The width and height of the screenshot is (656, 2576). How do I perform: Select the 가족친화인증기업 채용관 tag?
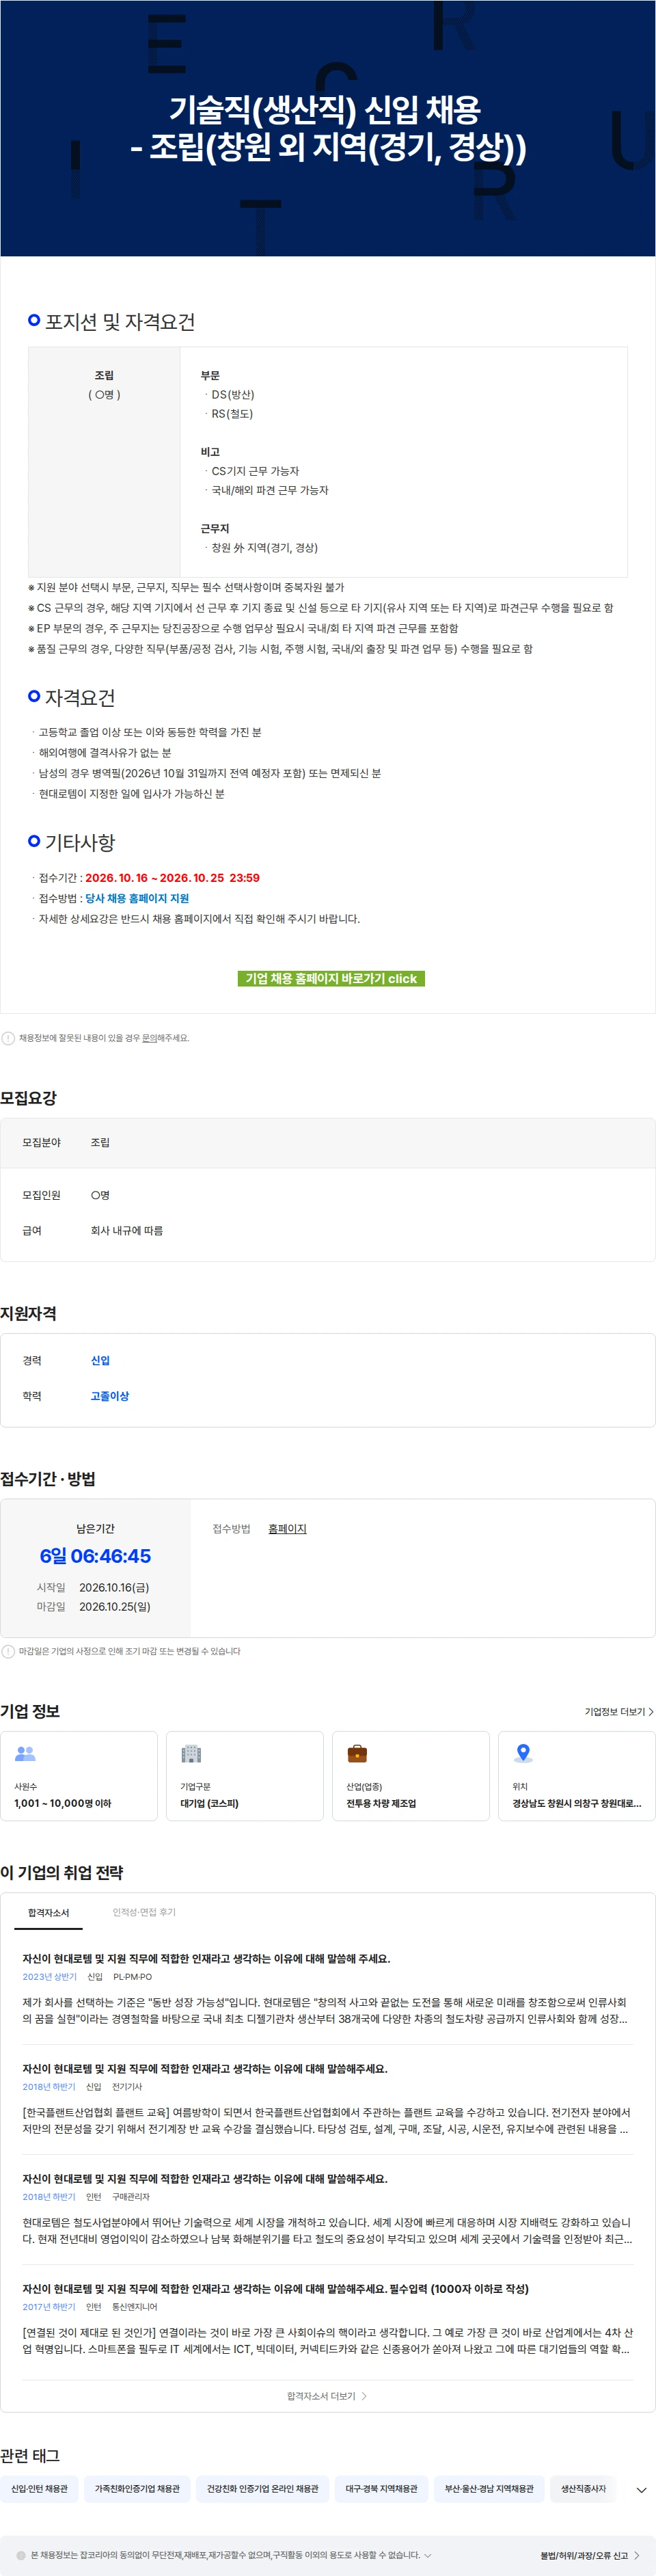click(137, 2489)
